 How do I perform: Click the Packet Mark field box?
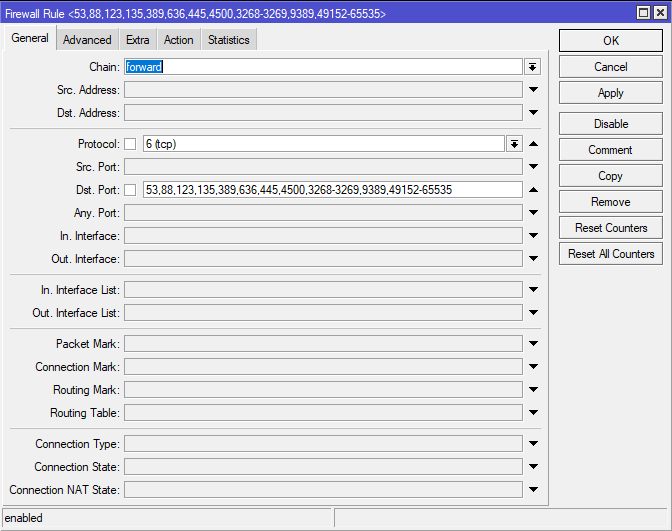click(x=323, y=344)
